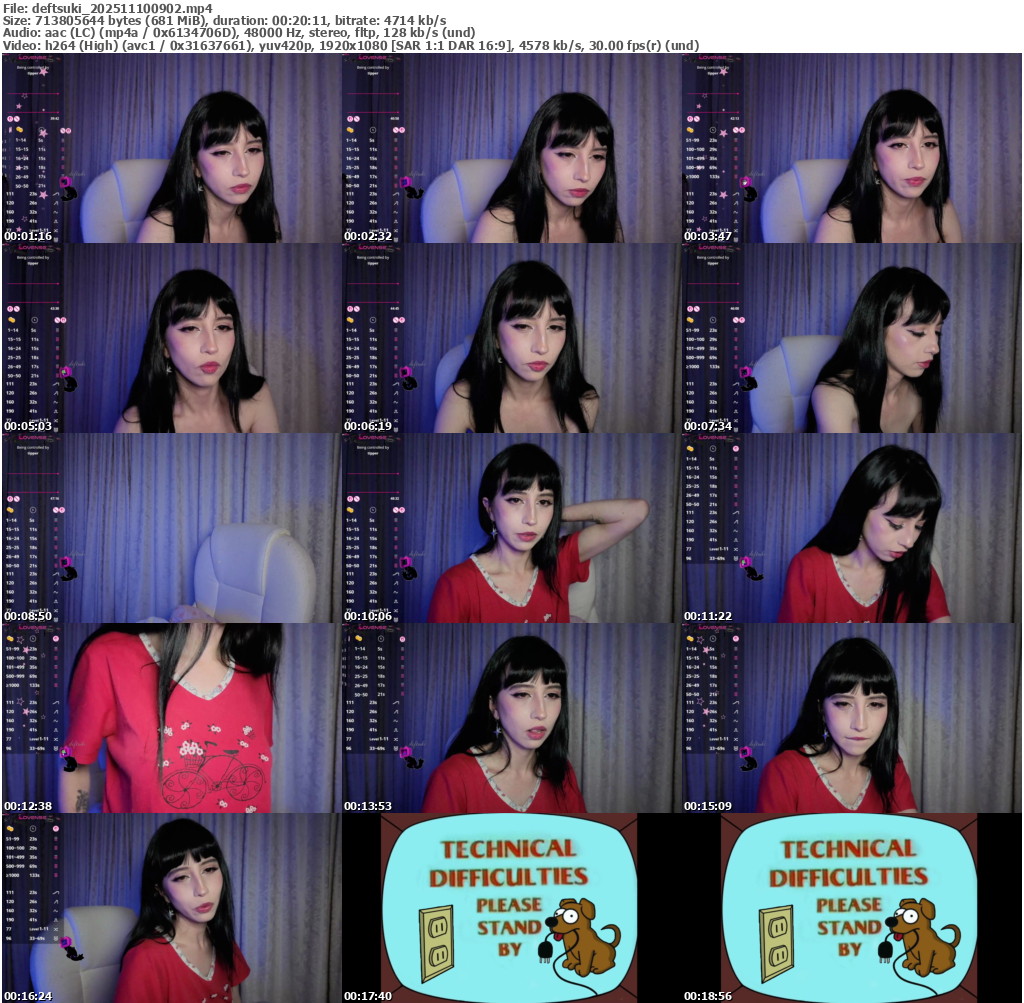Click the empty-chair frame stamped 00:08:50
This screenshot has height=1003, width=1024.
171,528
